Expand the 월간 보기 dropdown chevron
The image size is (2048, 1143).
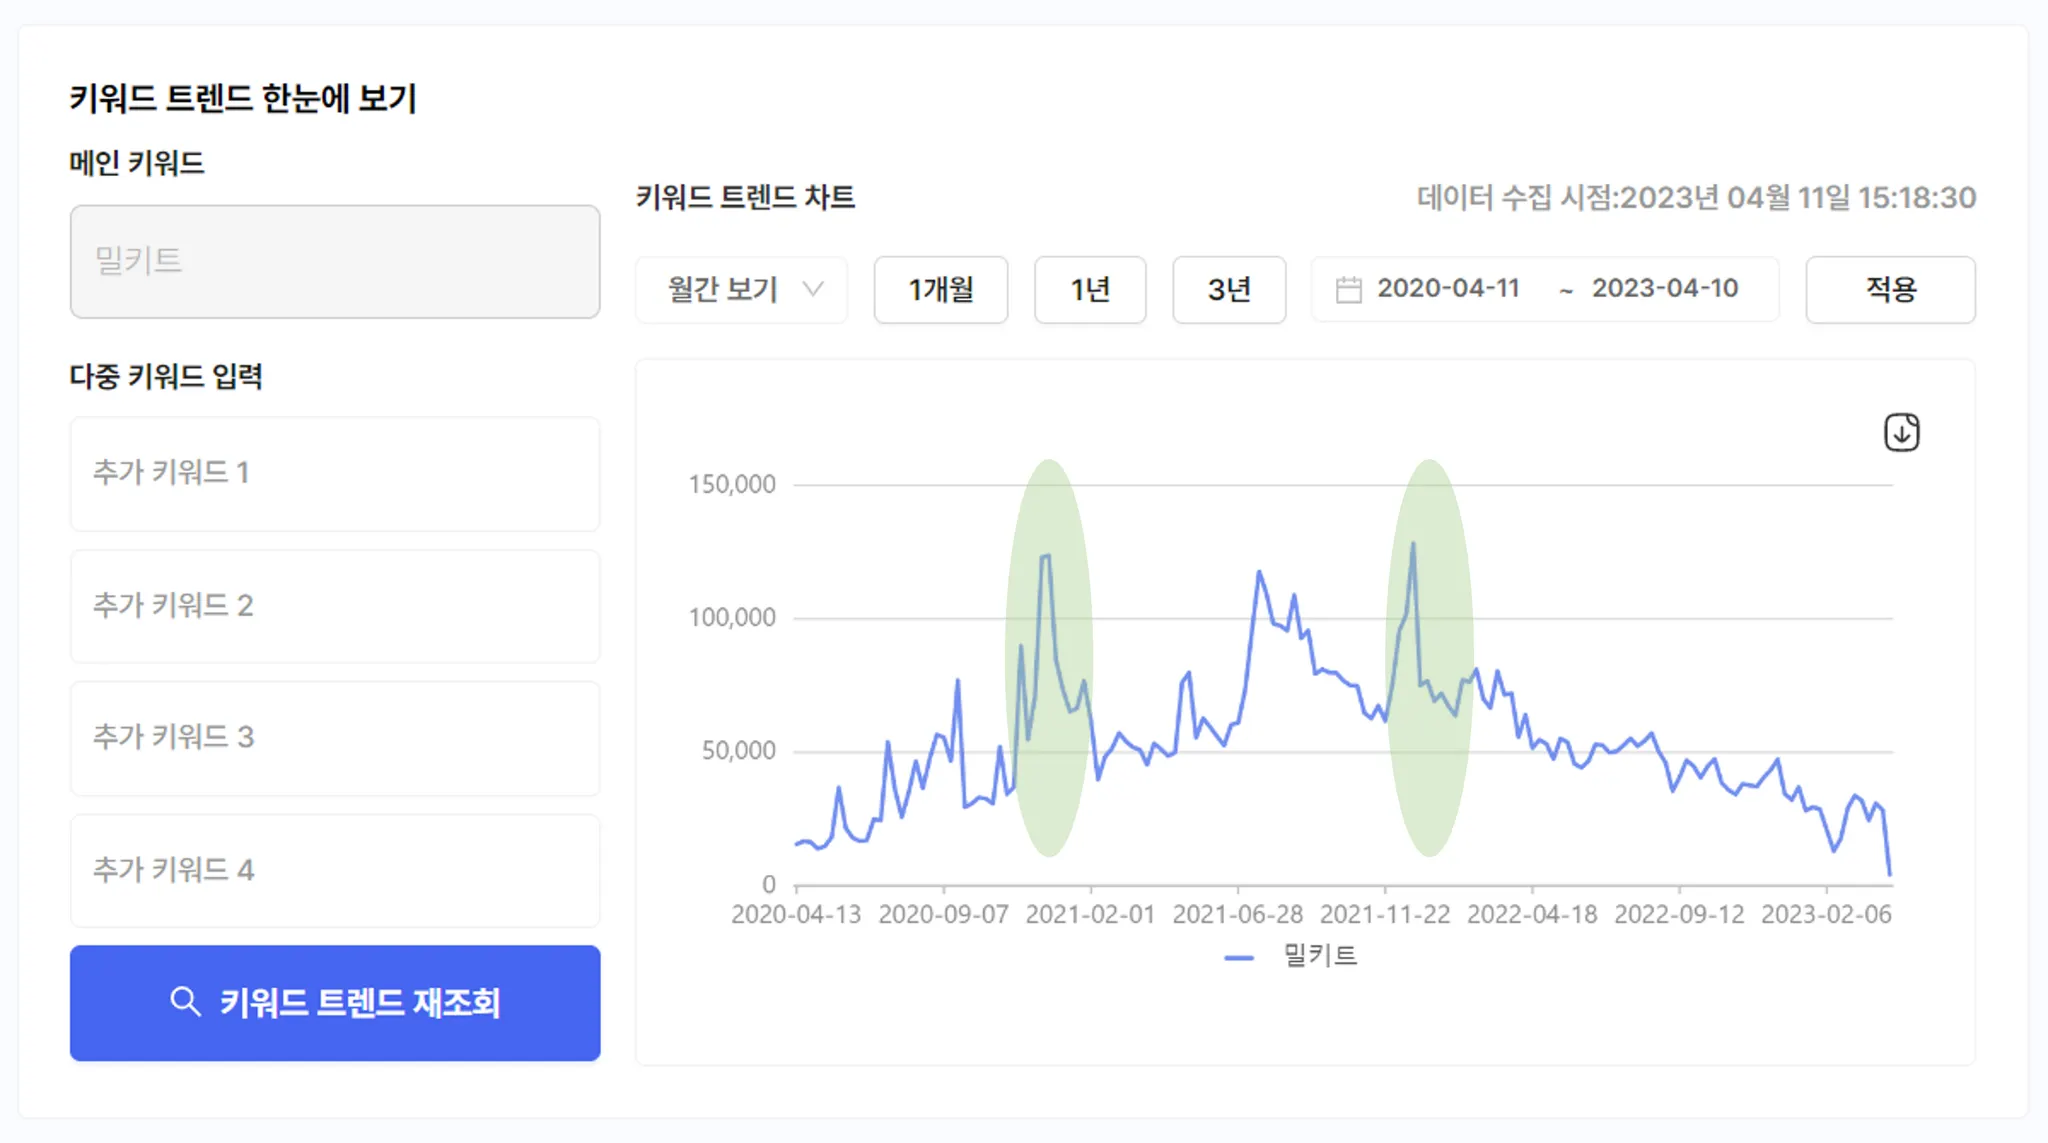pos(814,289)
